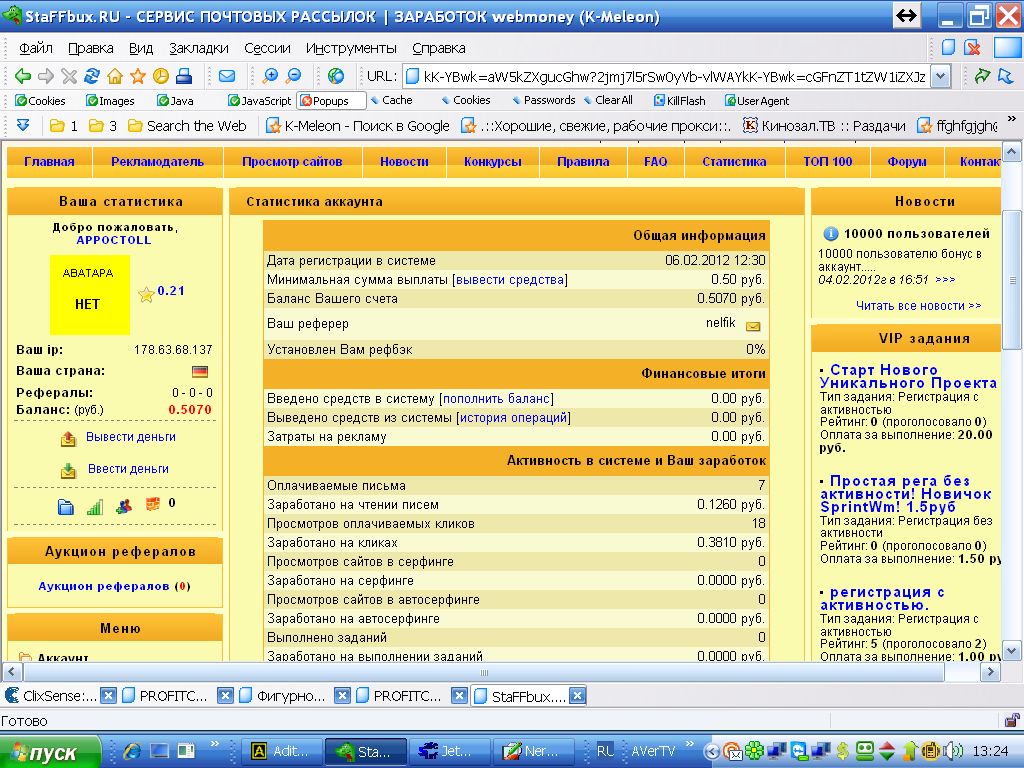1024x768 pixels.
Task: Click Читать все новости link
Action: (x=918, y=306)
